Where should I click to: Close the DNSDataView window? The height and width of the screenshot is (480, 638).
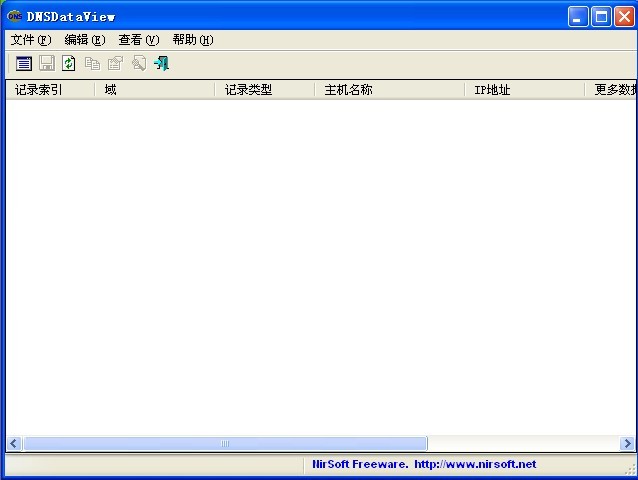click(624, 17)
